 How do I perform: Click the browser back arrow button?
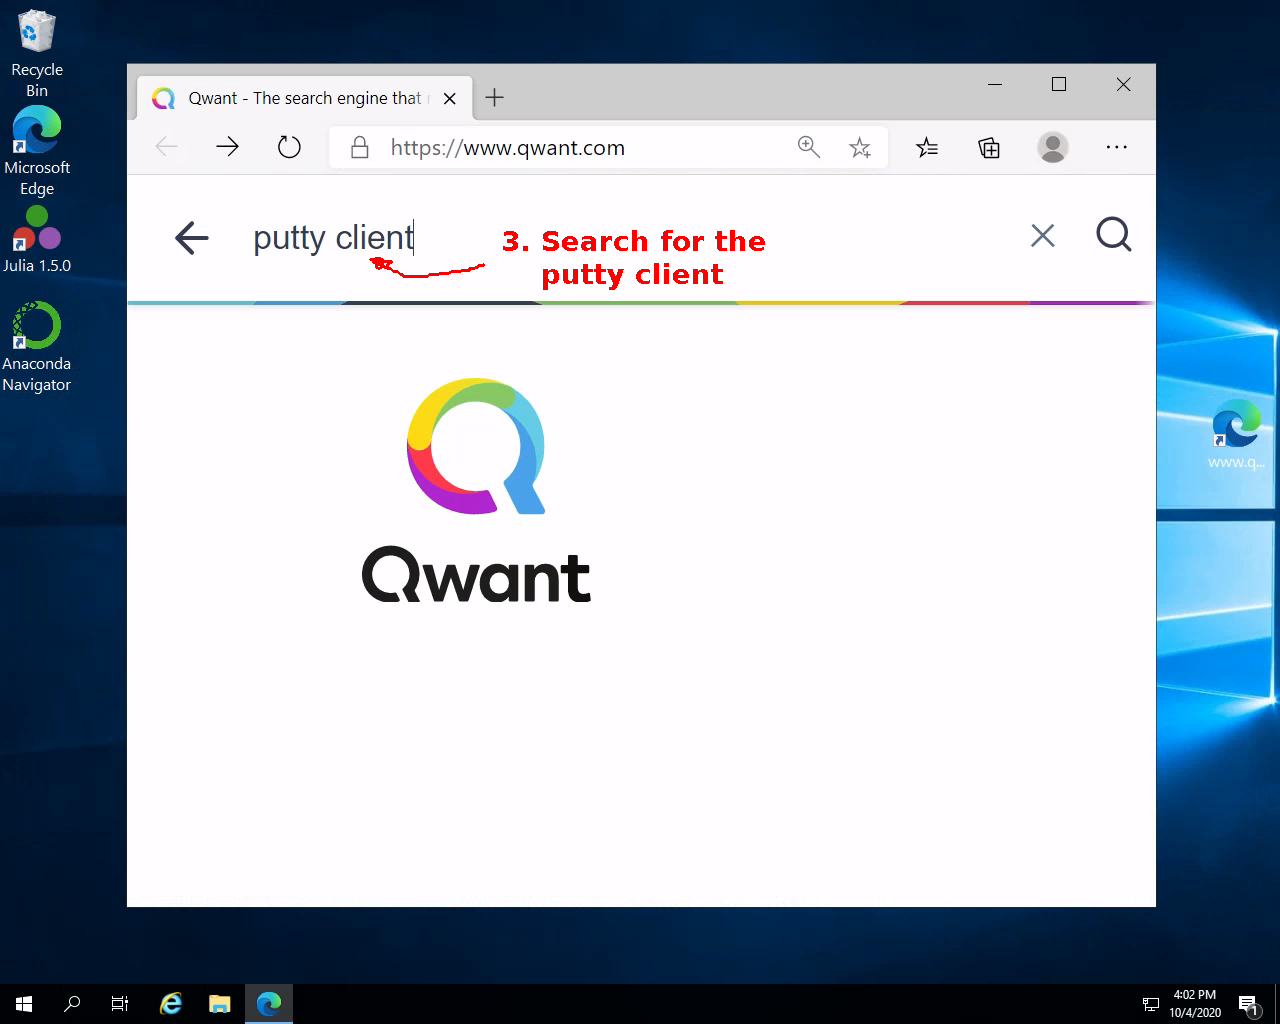tap(167, 148)
